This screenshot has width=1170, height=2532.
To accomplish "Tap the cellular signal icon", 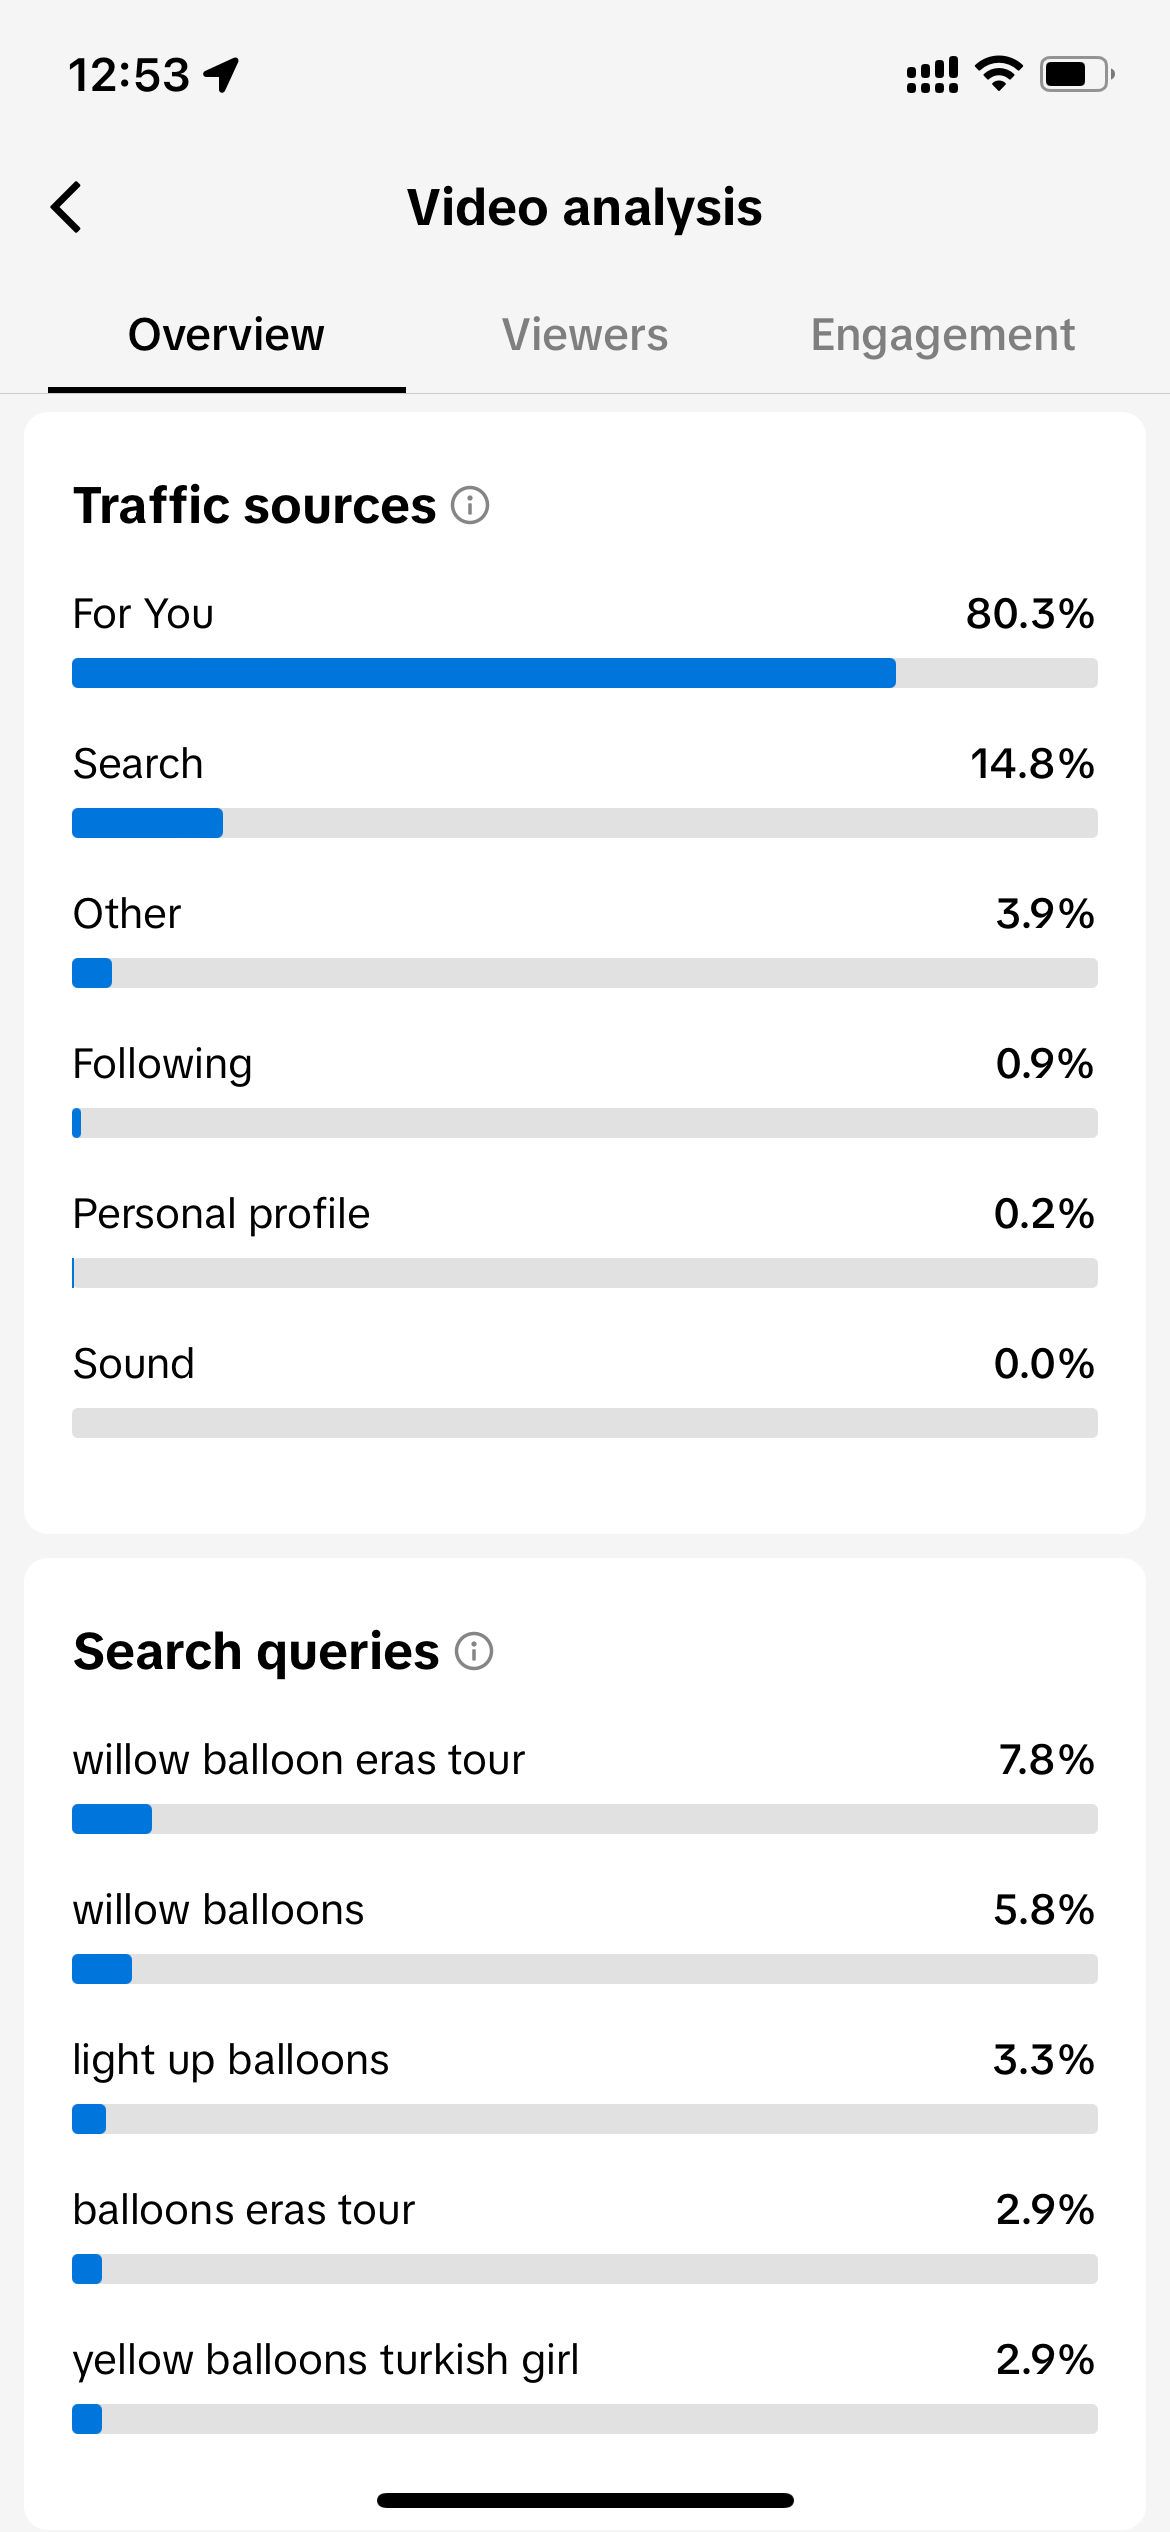I will (931, 75).
